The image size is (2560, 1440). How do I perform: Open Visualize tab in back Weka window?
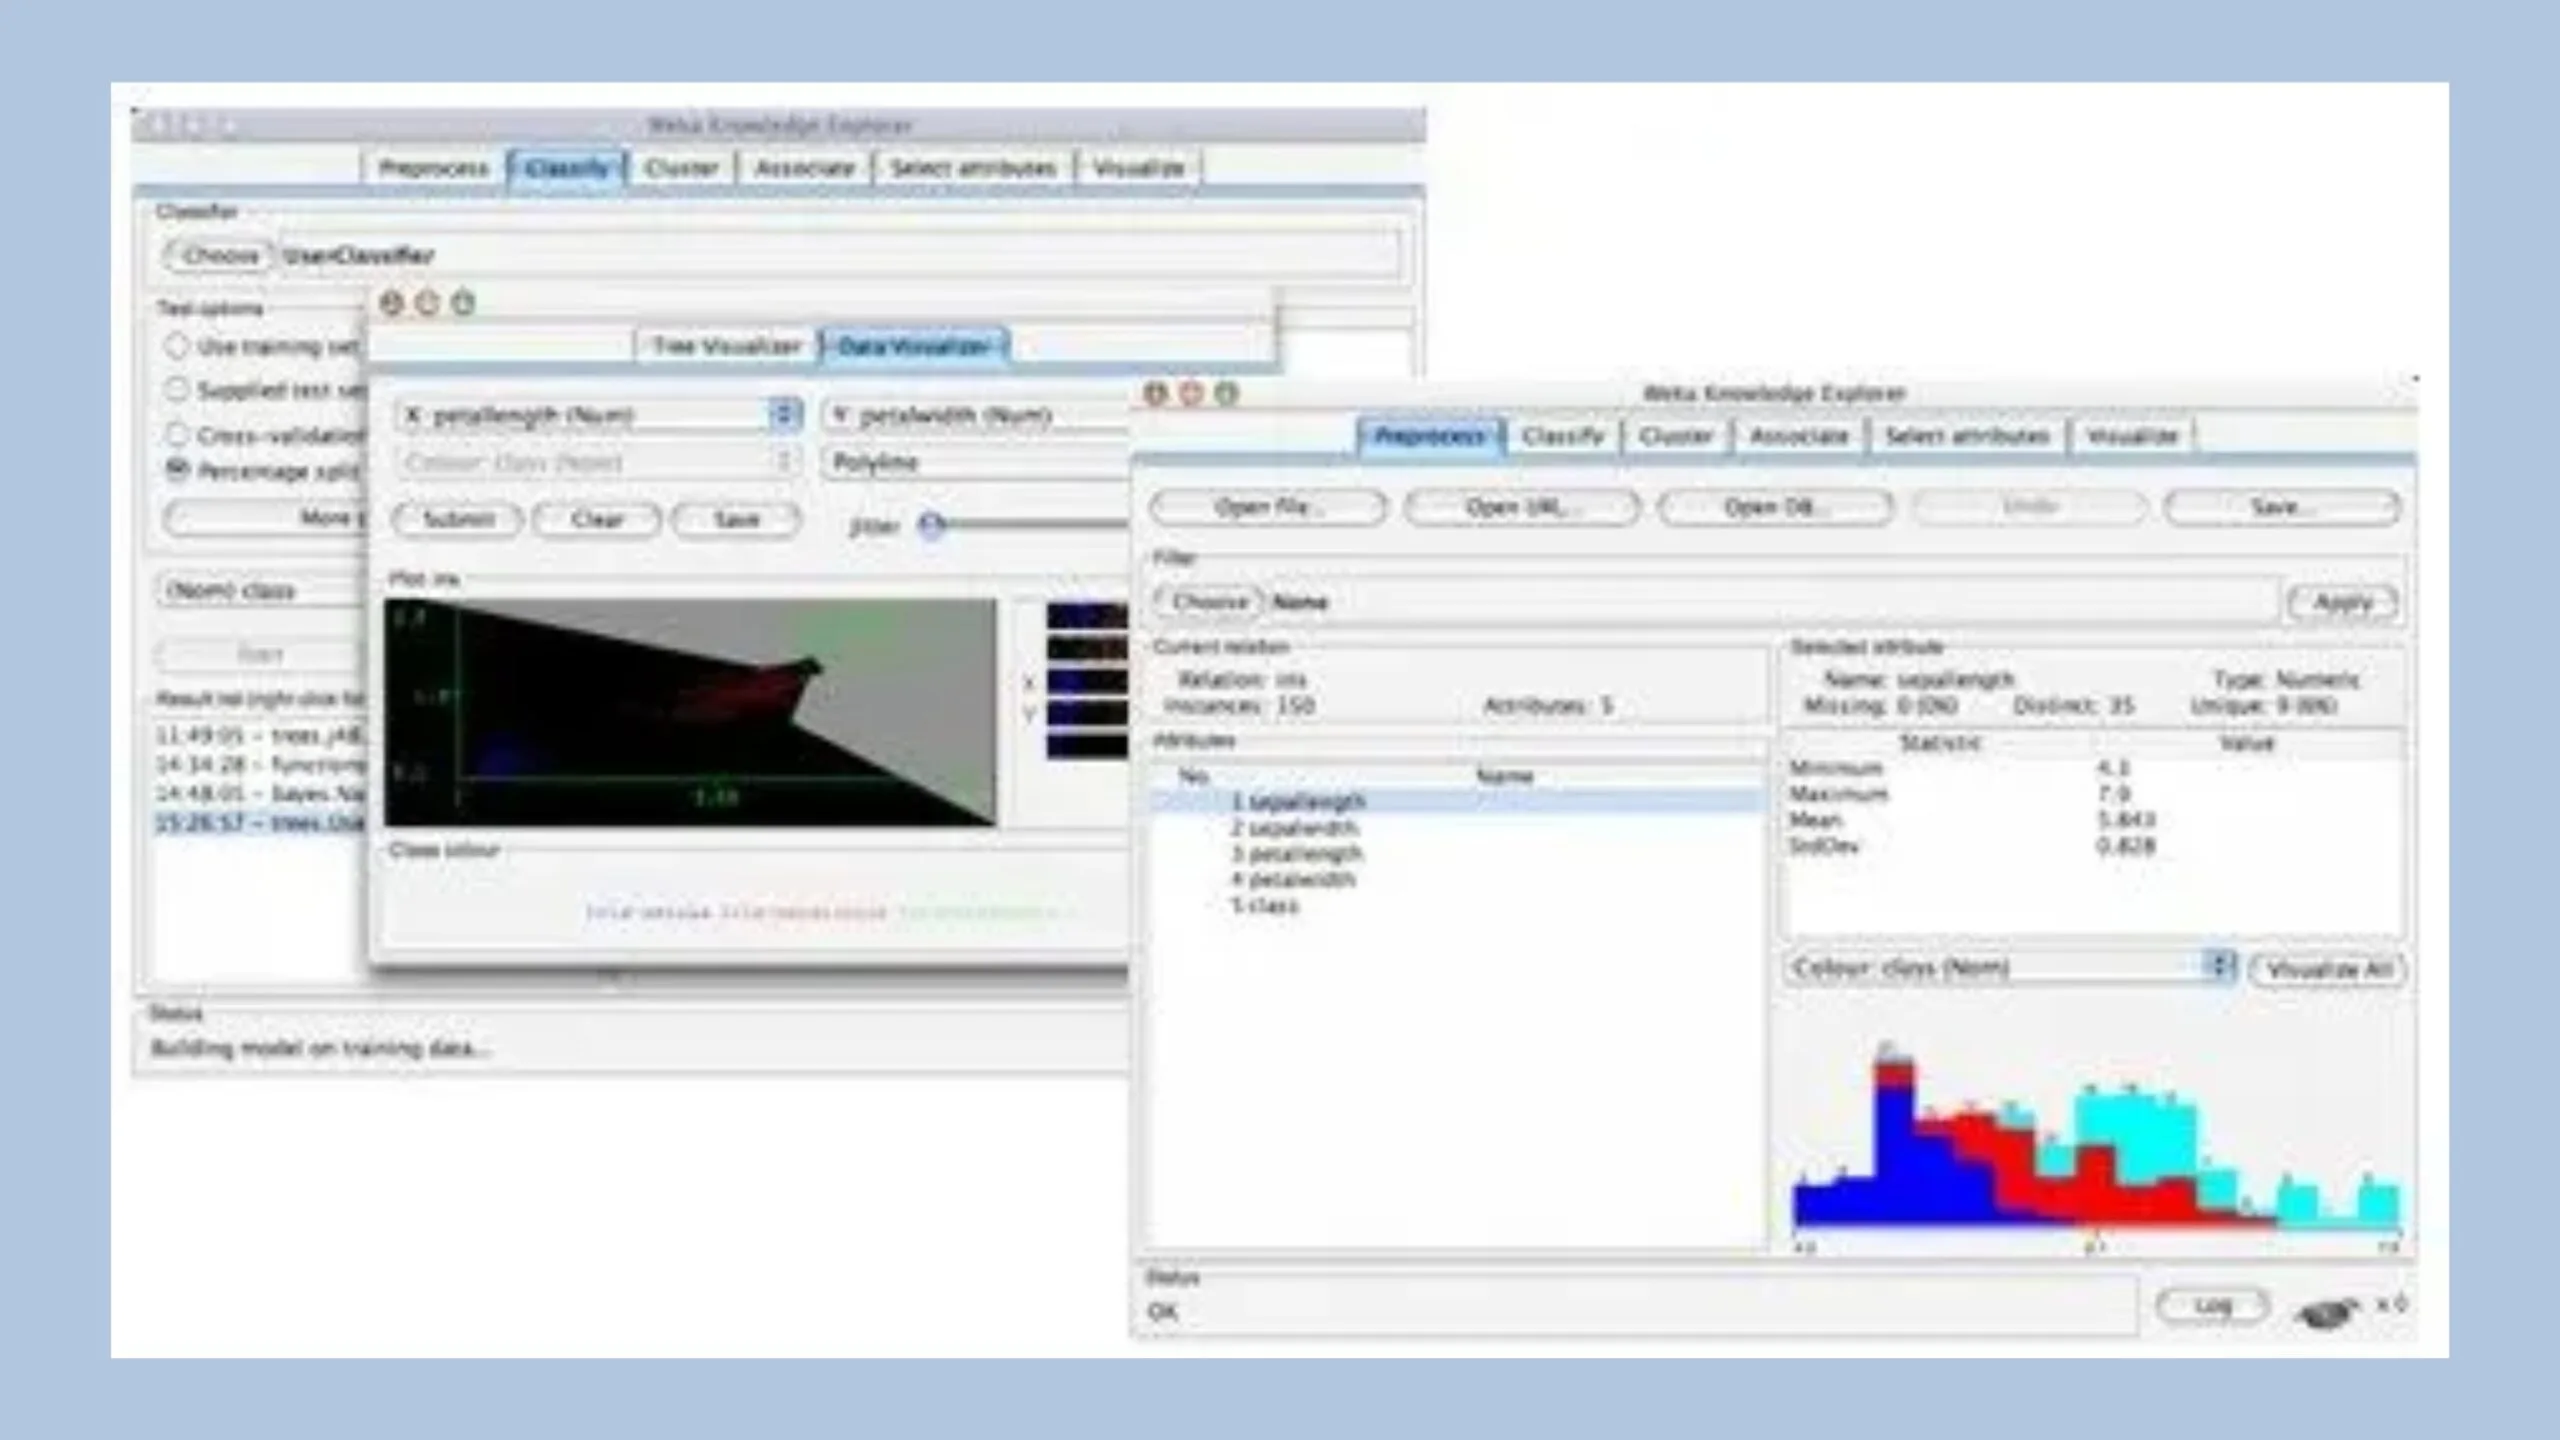tap(1139, 168)
